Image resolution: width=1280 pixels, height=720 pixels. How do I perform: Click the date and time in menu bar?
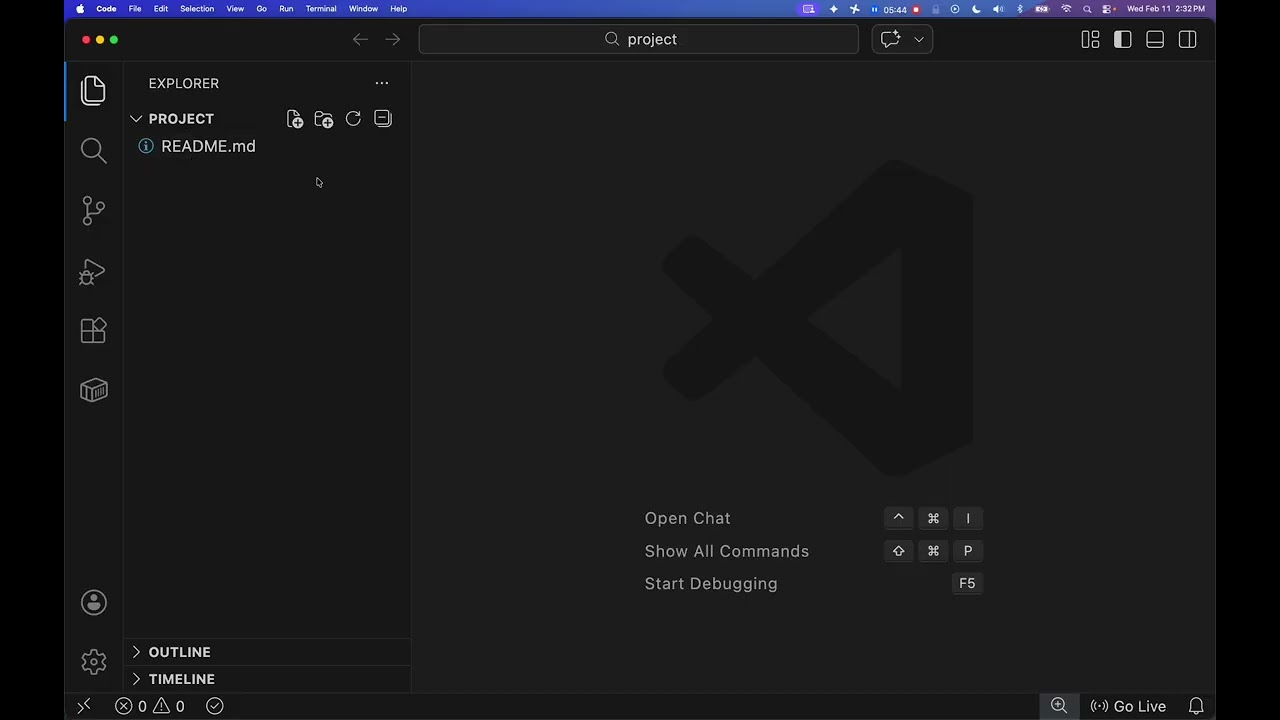[1166, 9]
